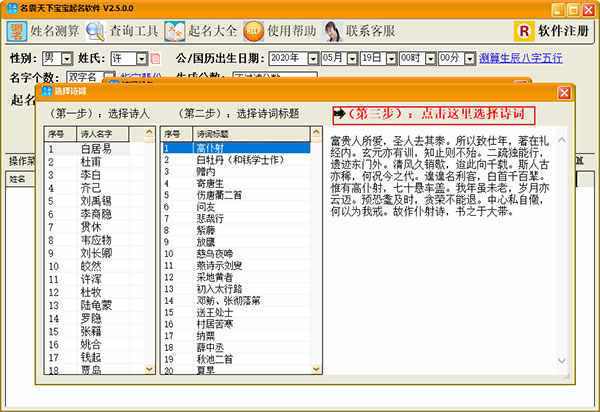Expand the 性别 gender dropdown
Viewport: 600px width, 412px height.
pos(67,59)
